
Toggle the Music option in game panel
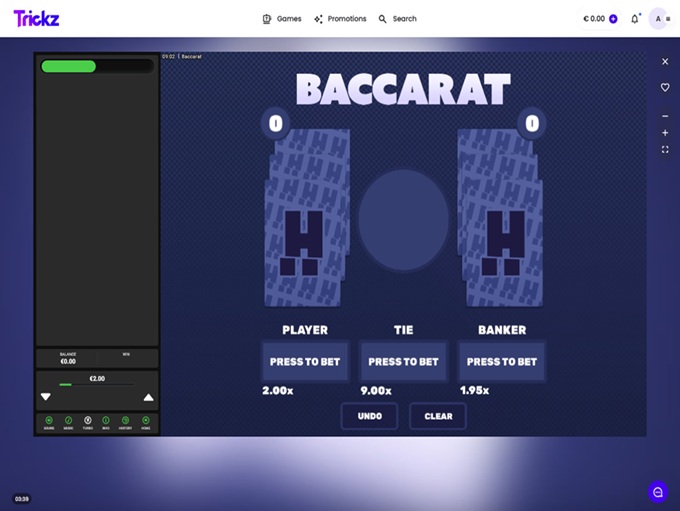tap(68, 421)
